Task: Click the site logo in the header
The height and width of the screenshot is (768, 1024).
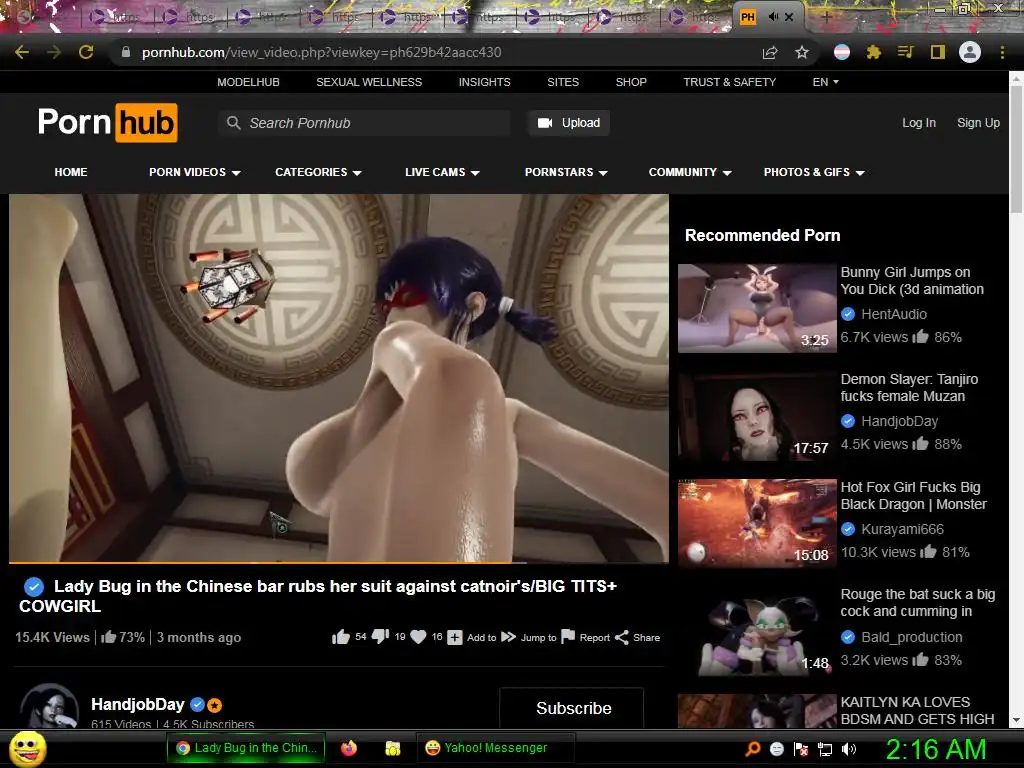Action: (108, 123)
